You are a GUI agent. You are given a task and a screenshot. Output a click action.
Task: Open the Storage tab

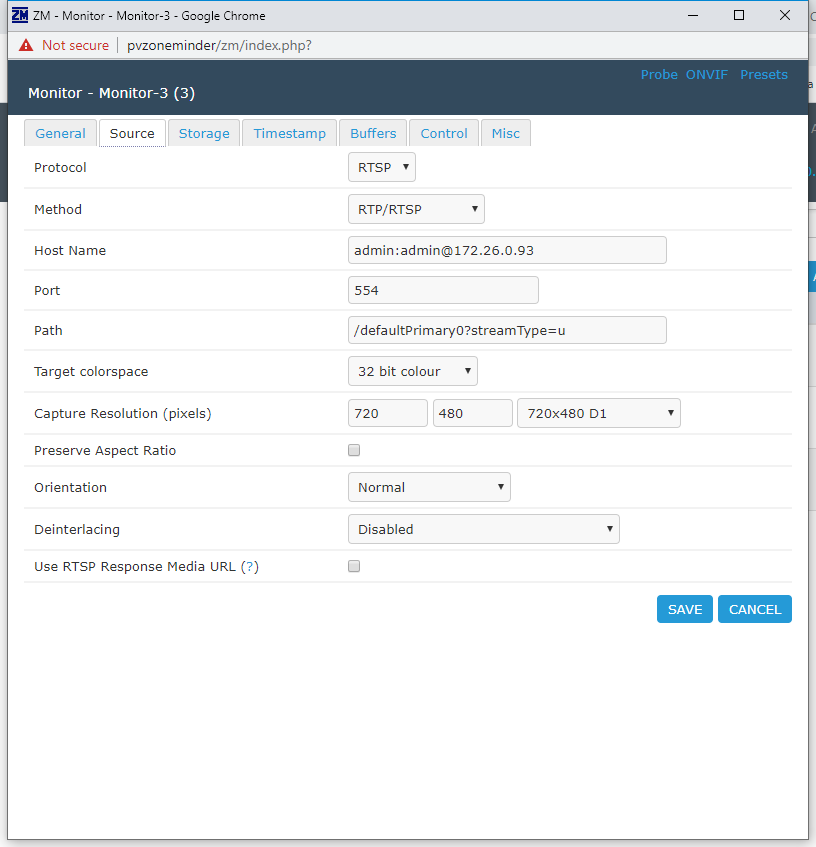click(x=204, y=133)
